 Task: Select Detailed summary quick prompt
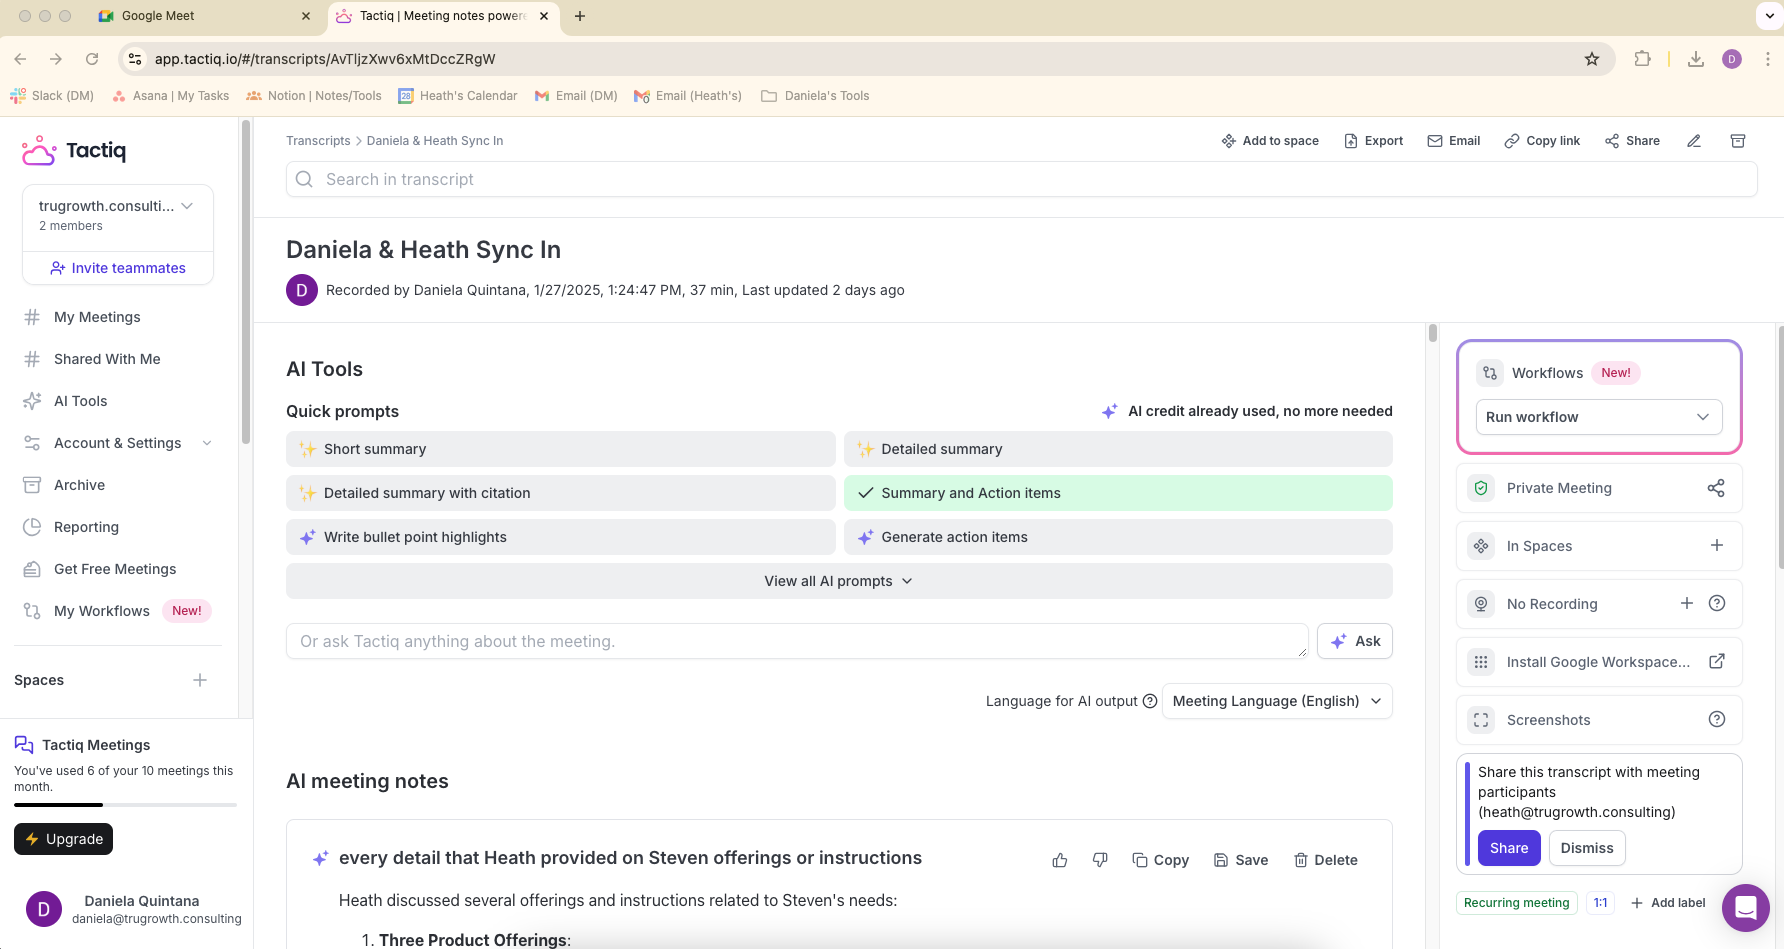1118,449
